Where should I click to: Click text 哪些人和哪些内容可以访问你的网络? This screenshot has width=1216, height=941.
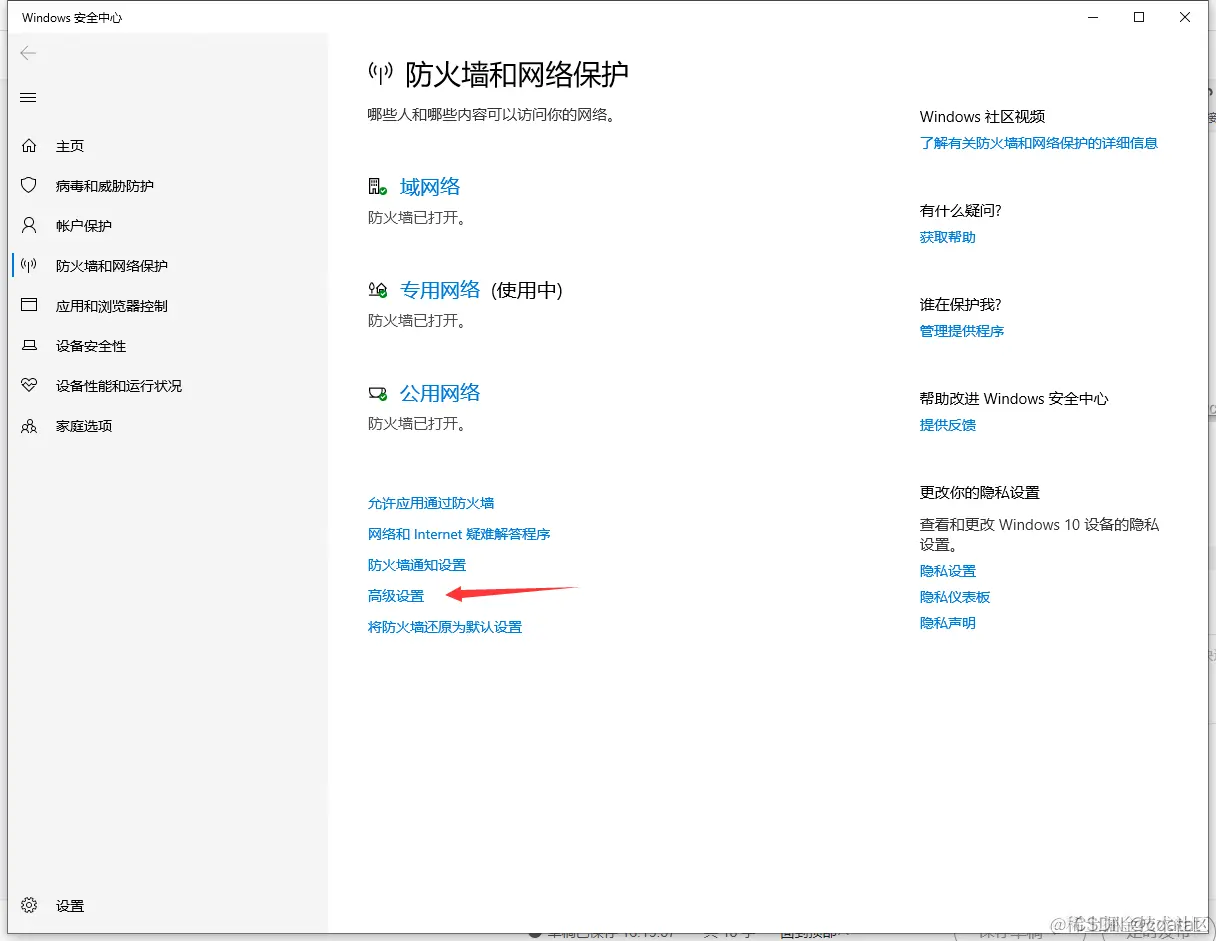click(x=491, y=115)
